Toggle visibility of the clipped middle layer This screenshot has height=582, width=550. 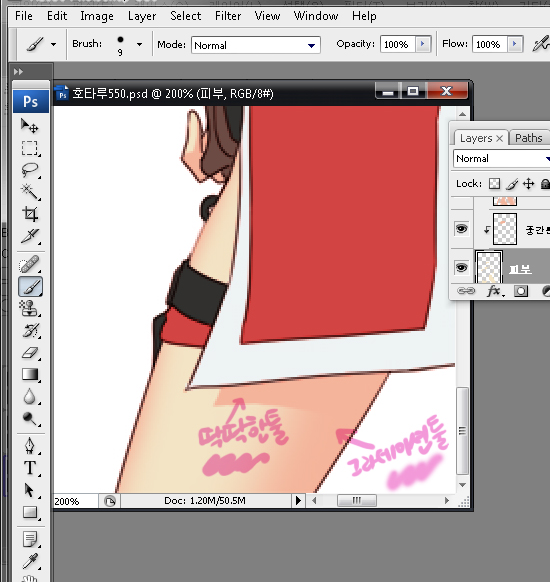coord(461,228)
